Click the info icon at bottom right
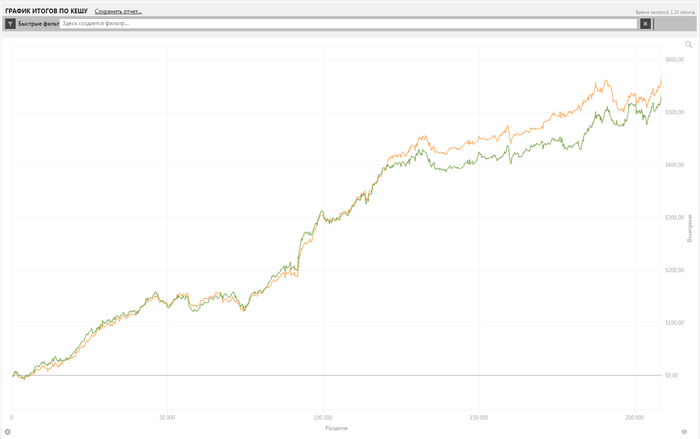The image size is (700, 439). click(x=684, y=432)
